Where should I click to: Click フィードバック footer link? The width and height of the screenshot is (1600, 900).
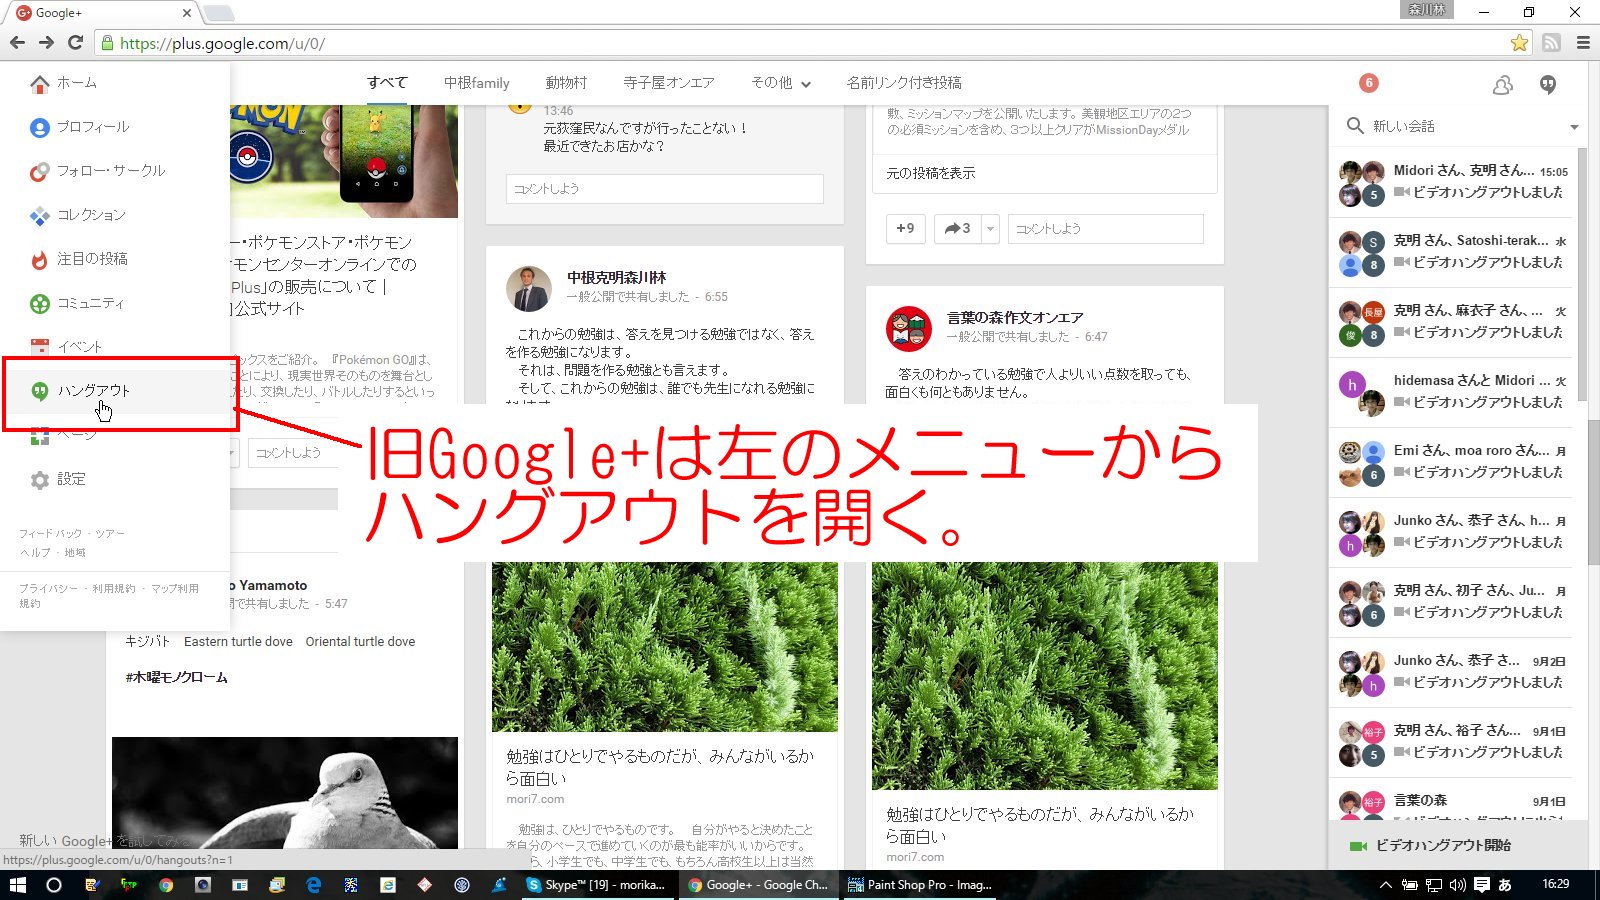tap(50, 534)
